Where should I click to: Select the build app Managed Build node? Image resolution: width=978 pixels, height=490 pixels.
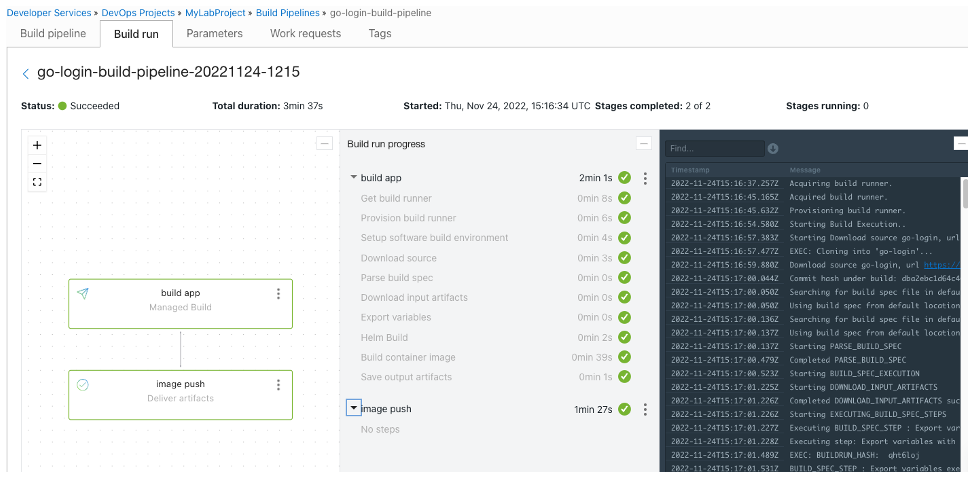[180, 304]
